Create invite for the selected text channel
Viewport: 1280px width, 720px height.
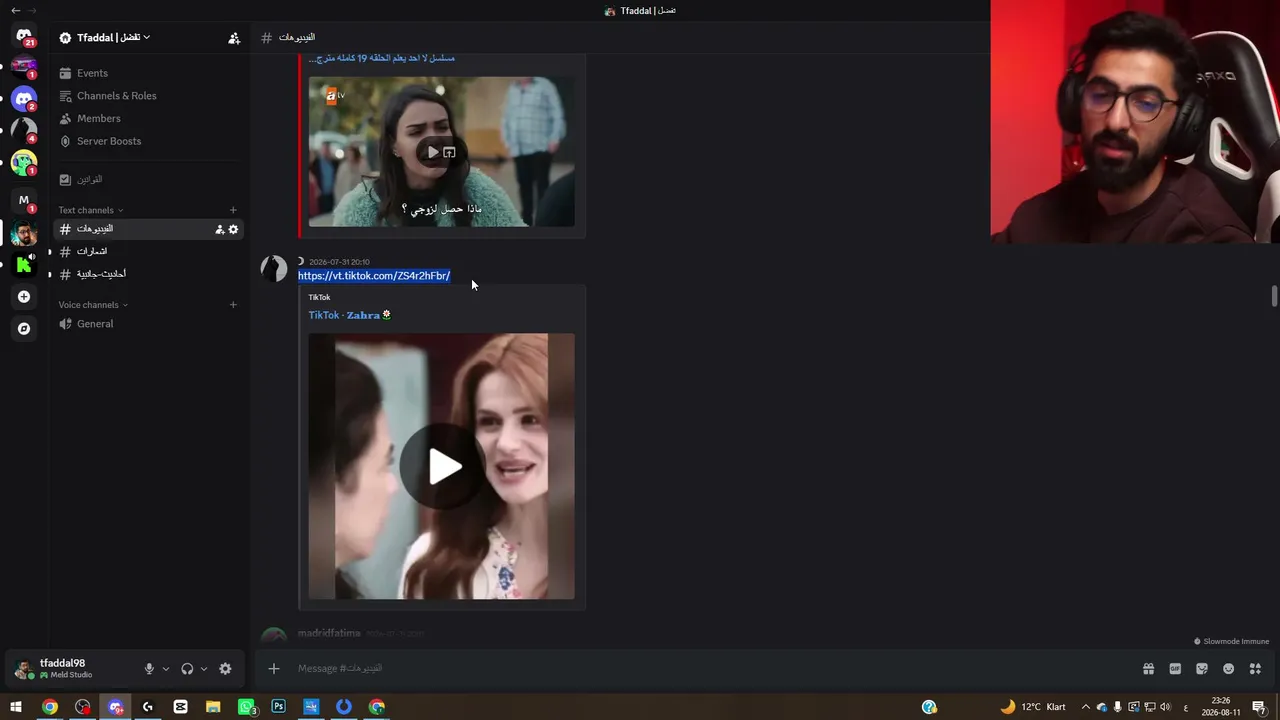pyautogui.click(x=219, y=229)
